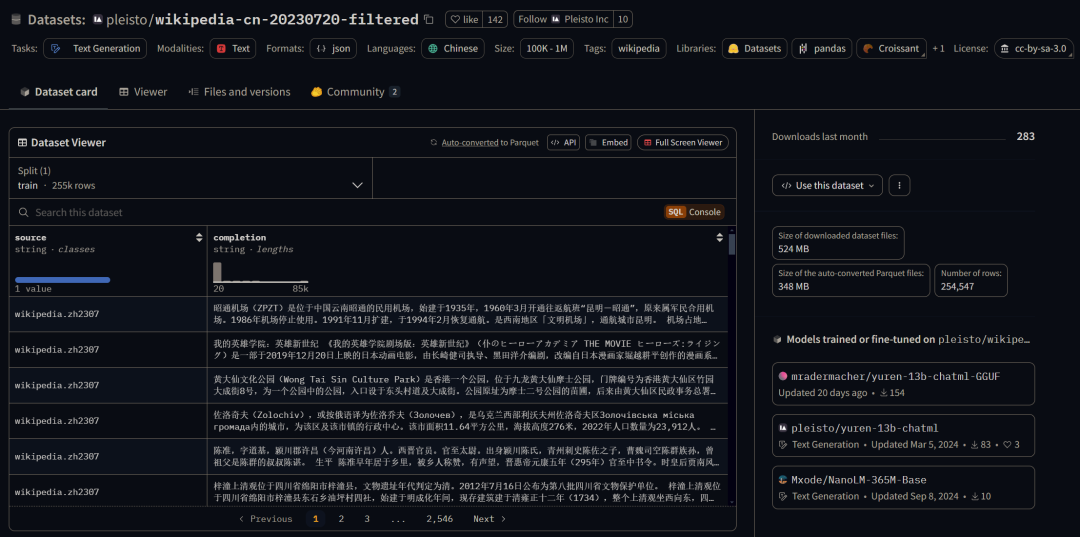Image resolution: width=1080 pixels, height=537 pixels.
Task: Click the Number of rows 254,547 box
Action: click(x=971, y=280)
